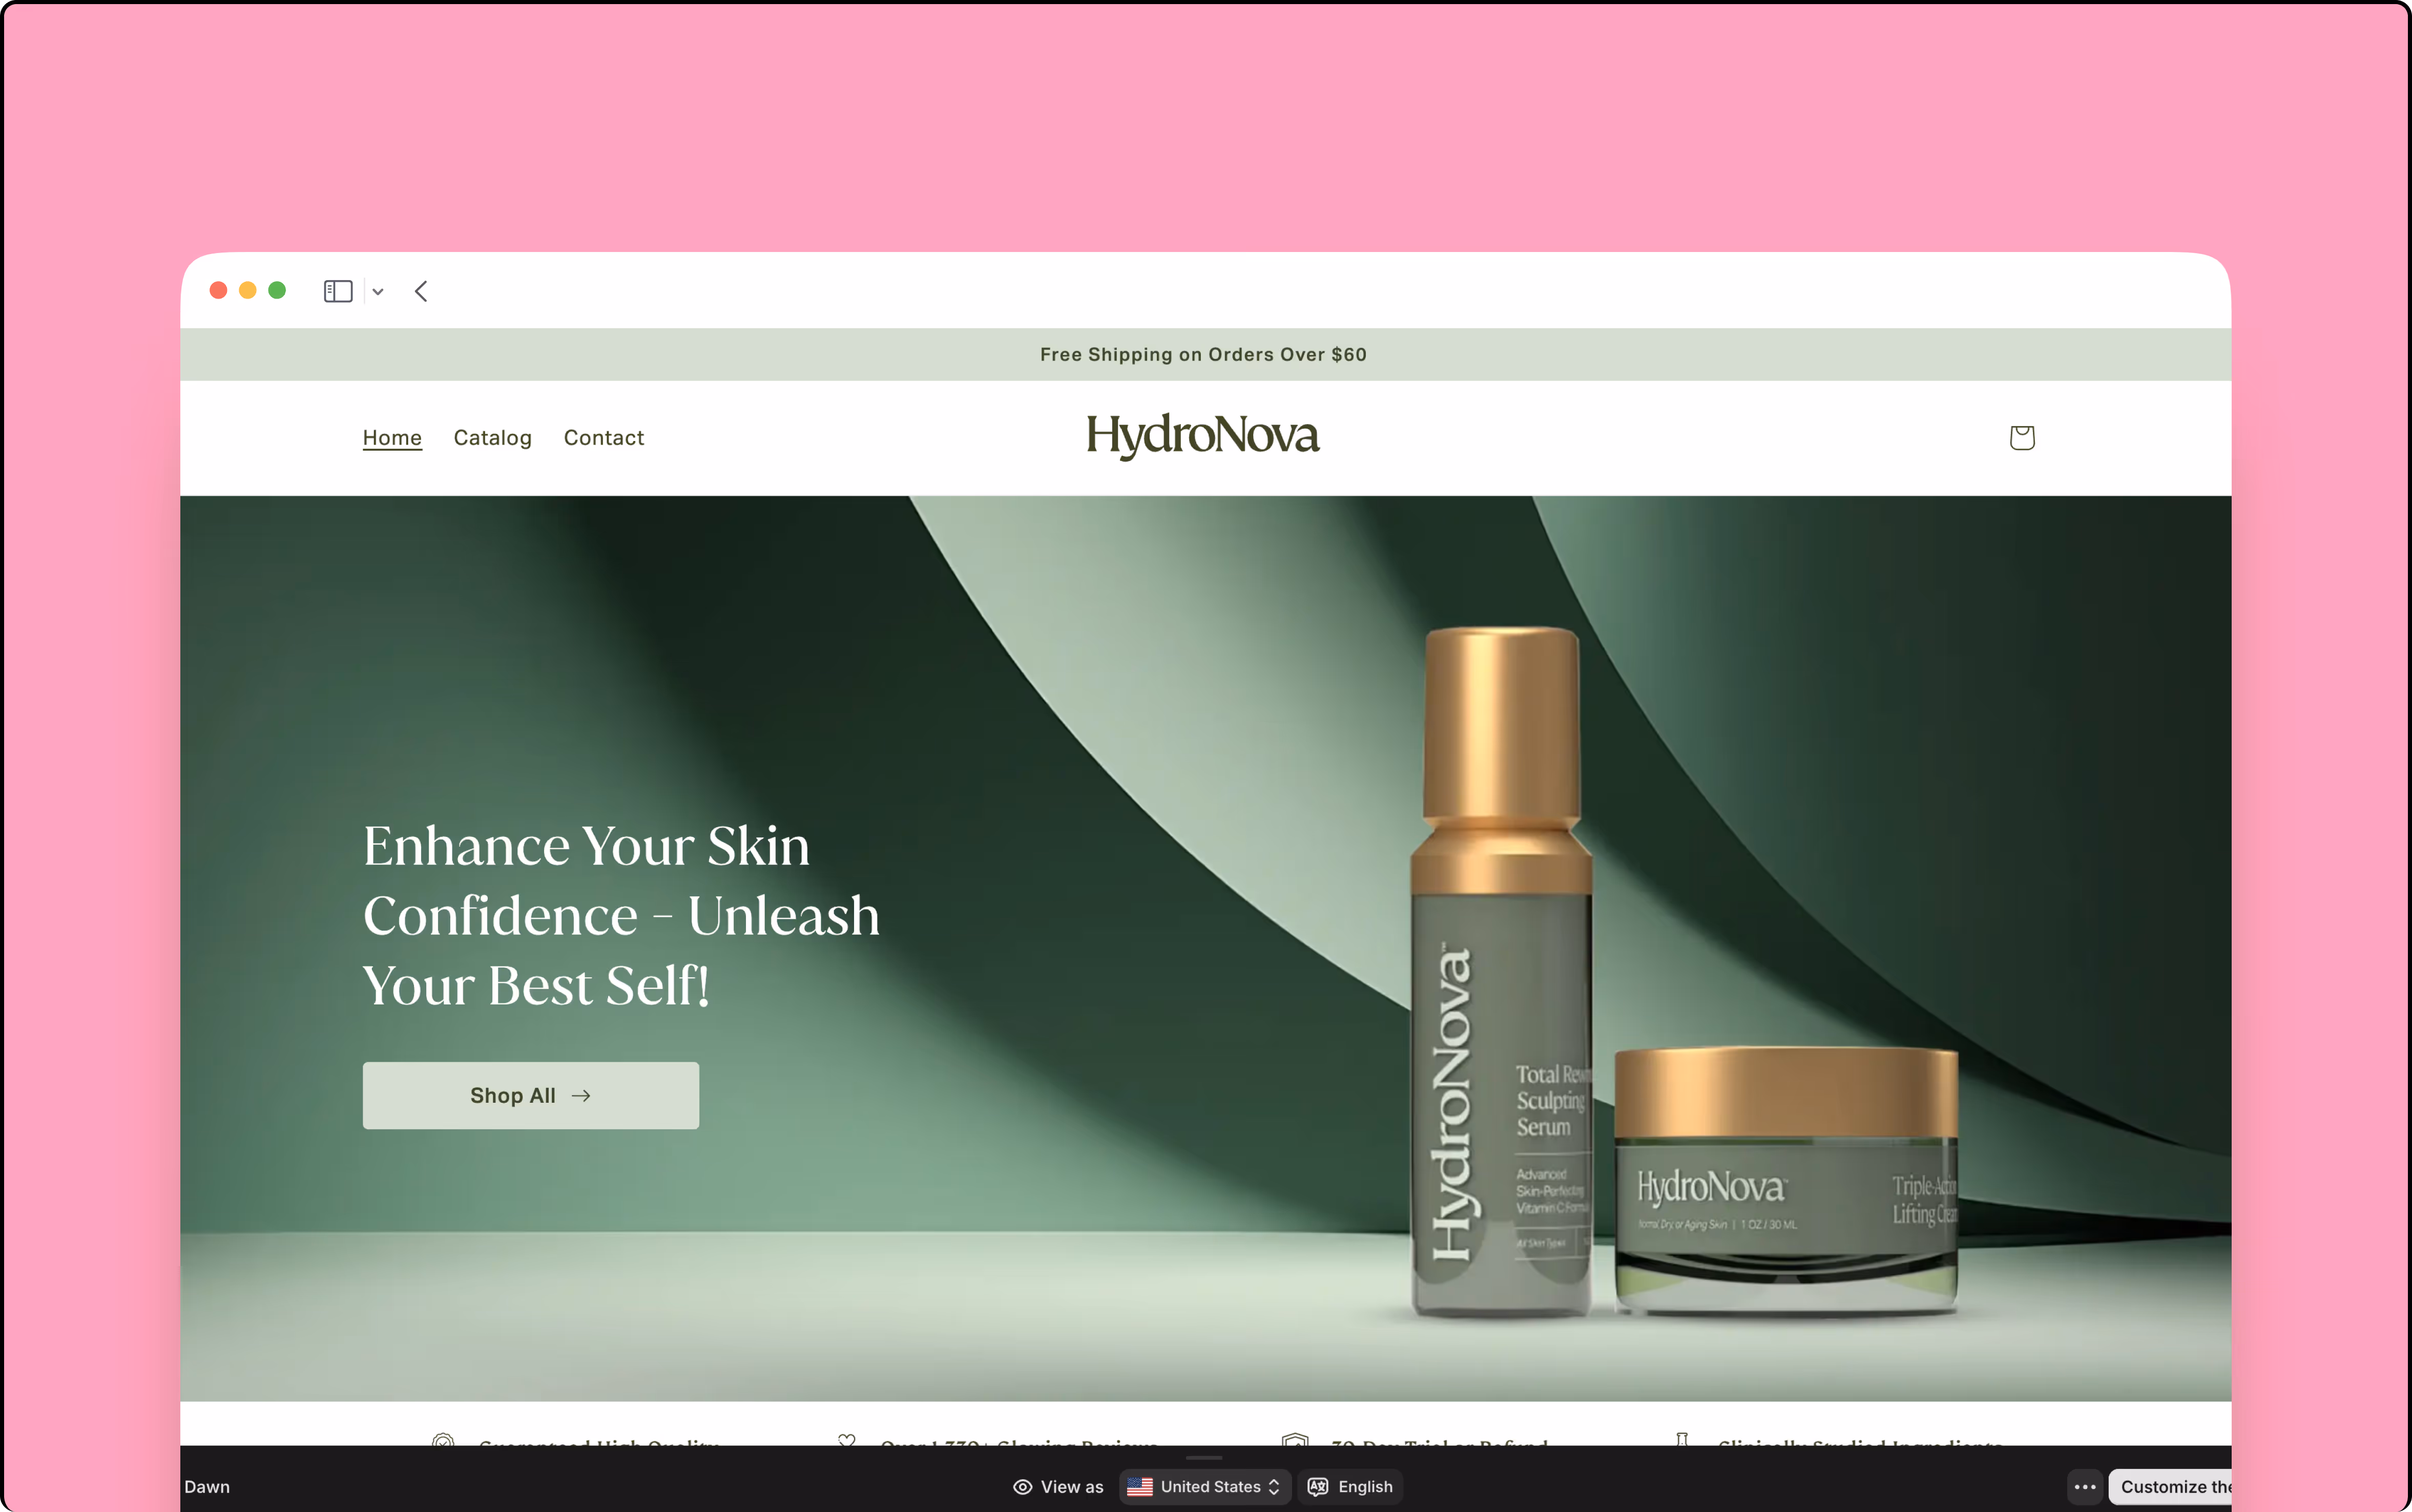Open the English language selector
2412x1512 pixels.
pos(1364,1487)
